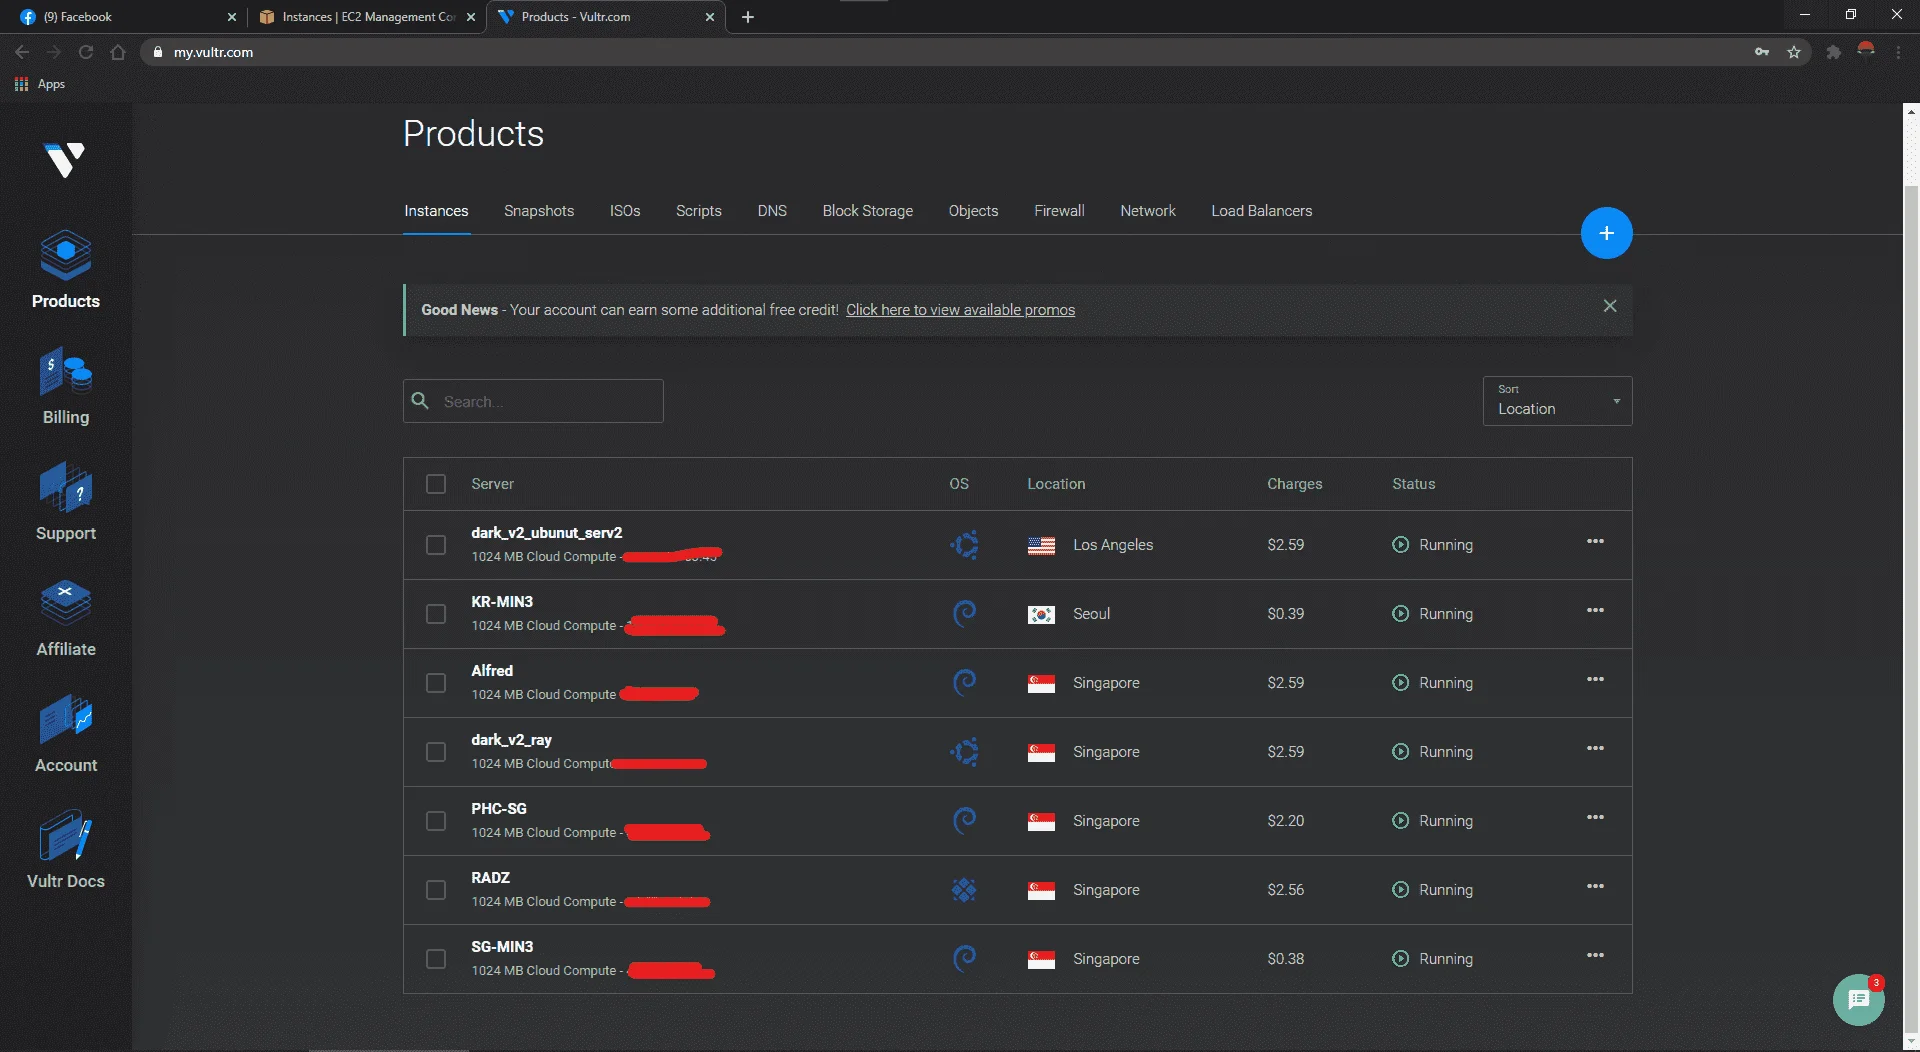The height and width of the screenshot is (1052, 1920).
Task: Open the more options menu for dark_v2_ubunut_serv2
Action: 1595,542
